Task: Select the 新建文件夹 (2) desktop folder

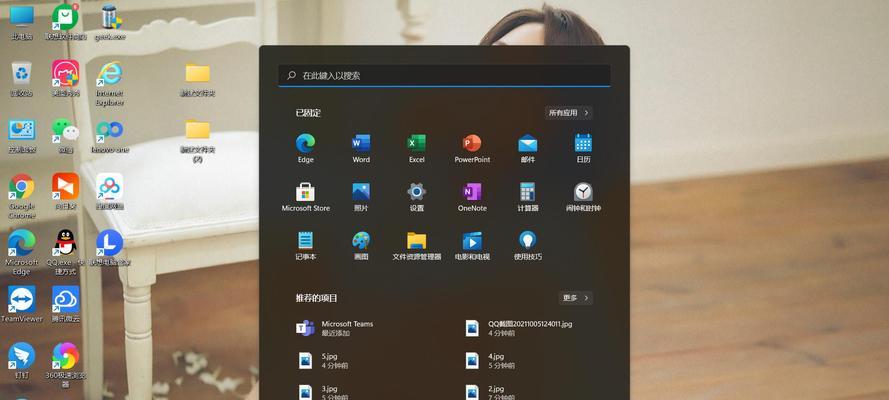Action: tap(198, 140)
